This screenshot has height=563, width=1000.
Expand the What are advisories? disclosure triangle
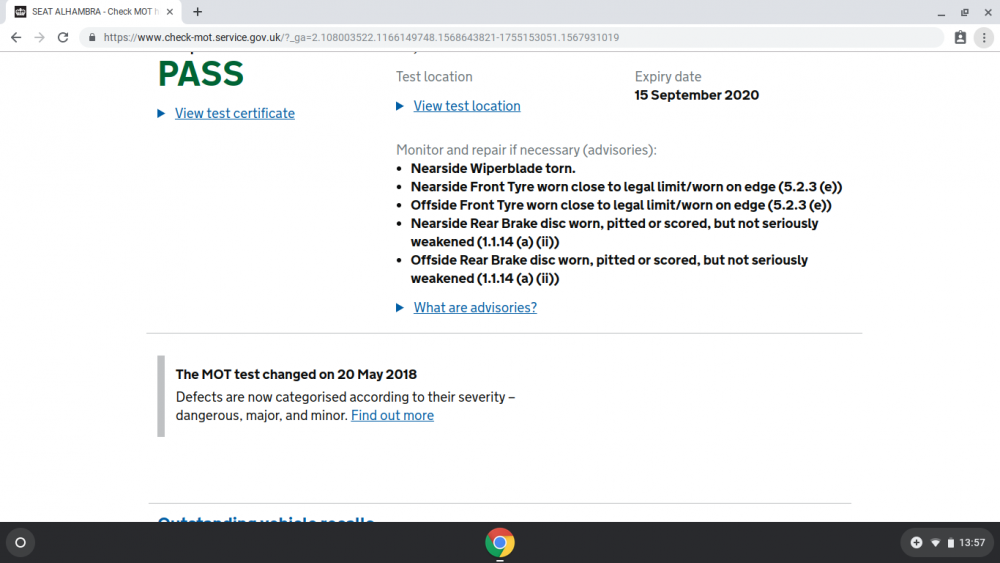(x=400, y=307)
